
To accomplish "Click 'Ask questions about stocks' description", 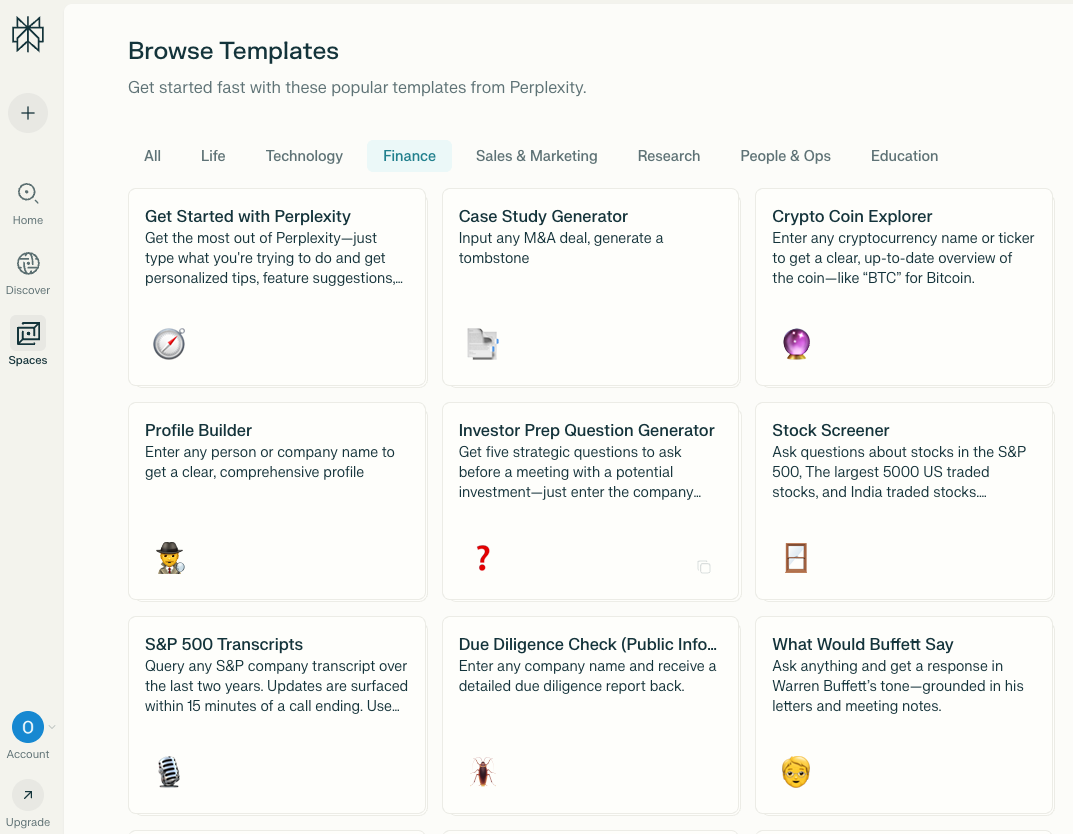I will tap(899, 472).
